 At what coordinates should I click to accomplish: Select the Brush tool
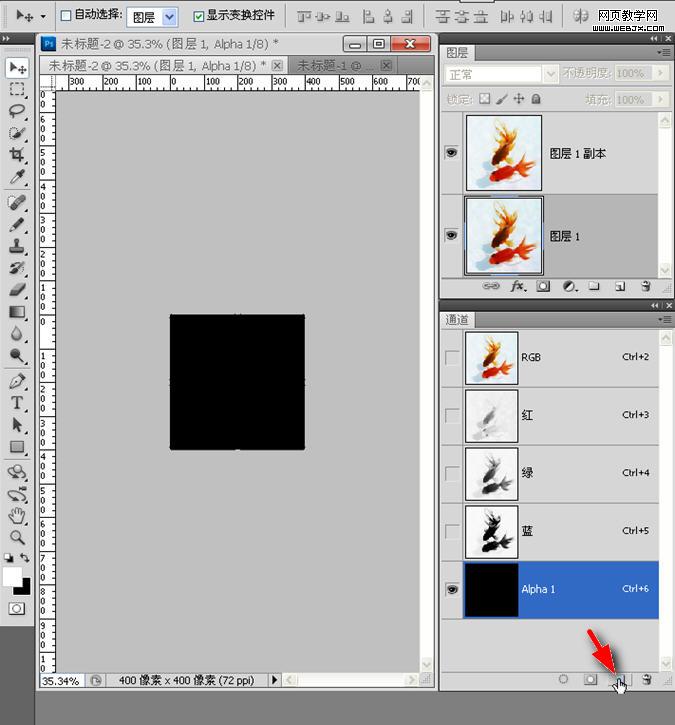pyautogui.click(x=18, y=225)
